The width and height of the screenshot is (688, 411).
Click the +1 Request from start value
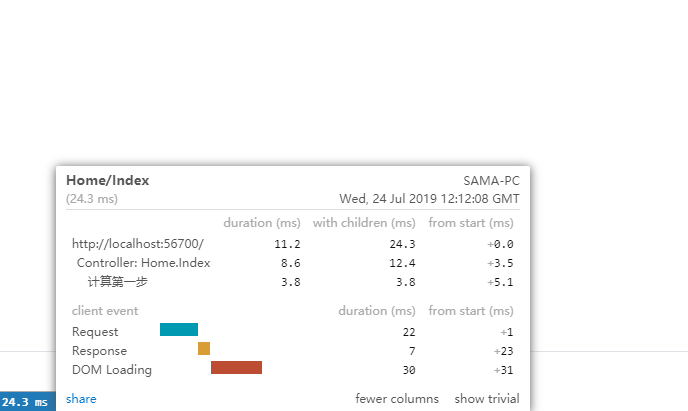pyautogui.click(x=507, y=332)
